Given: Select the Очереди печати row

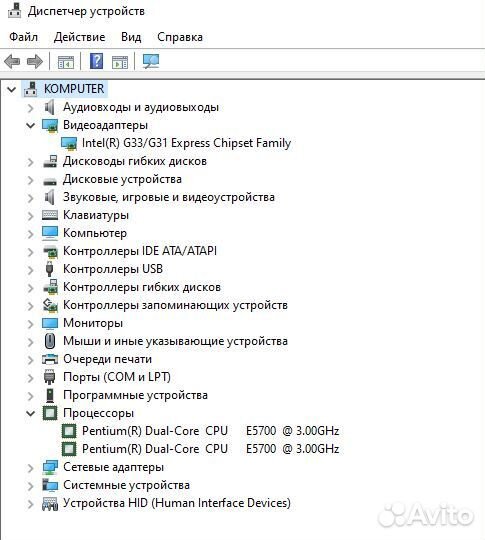Looking at the screenshot, I should [107, 359].
